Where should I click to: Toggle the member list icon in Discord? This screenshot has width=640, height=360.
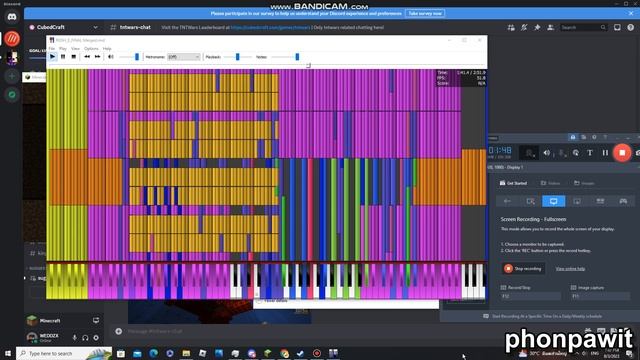(x=551, y=27)
